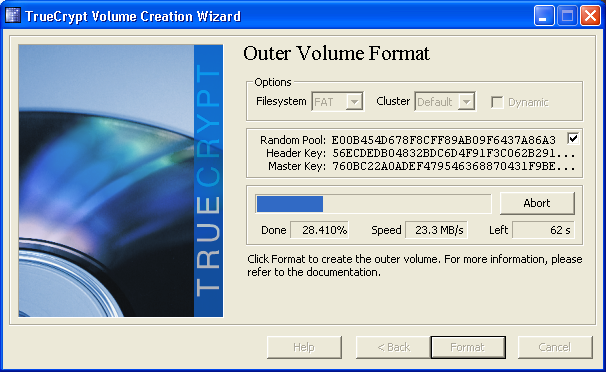Toggle the Random Pool display checkbox
606x372 pixels.
tap(573, 138)
